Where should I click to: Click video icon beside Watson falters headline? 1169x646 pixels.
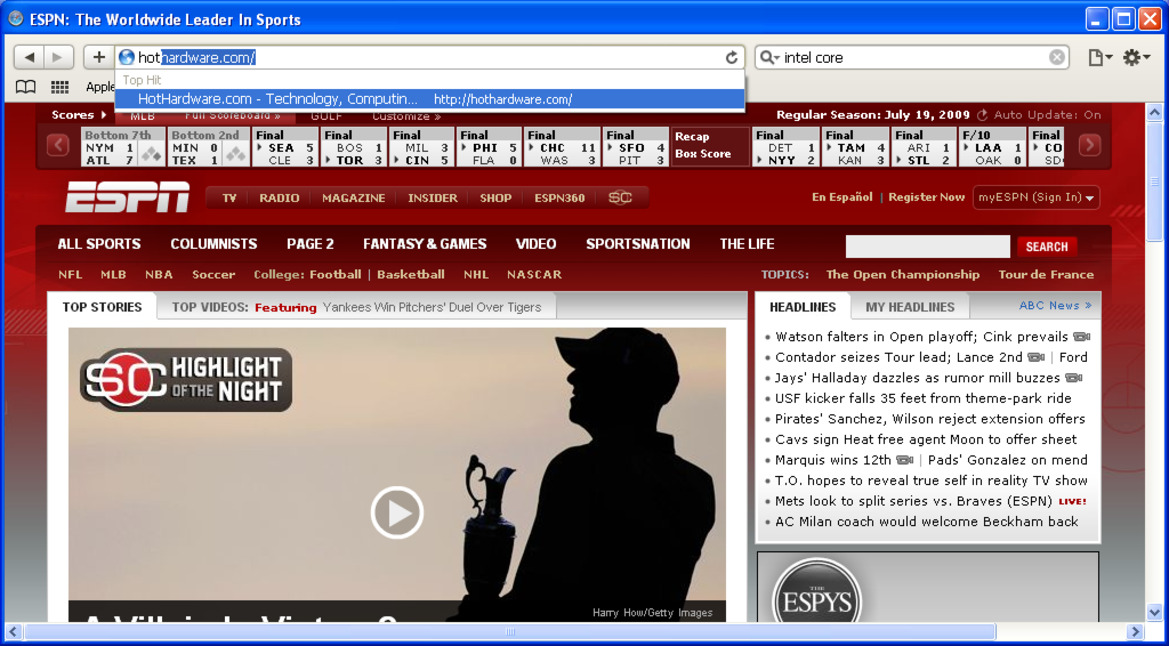point(1082,336)
